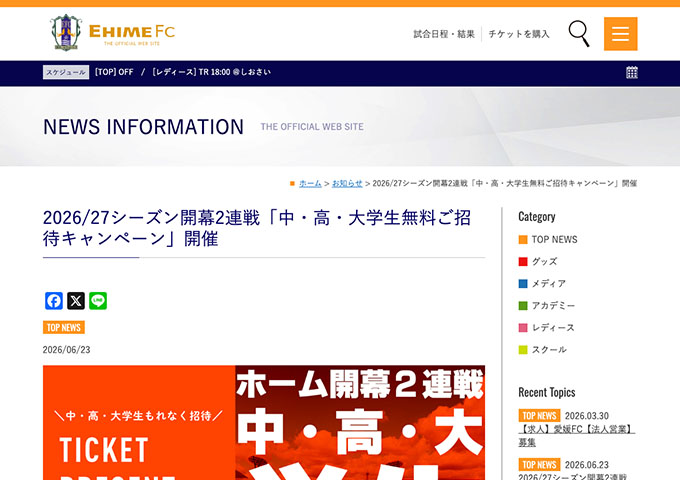The width and height of the screenshot is (680, 480).
Task: Click the green アカデミー category square
Action: coord(523,306)
